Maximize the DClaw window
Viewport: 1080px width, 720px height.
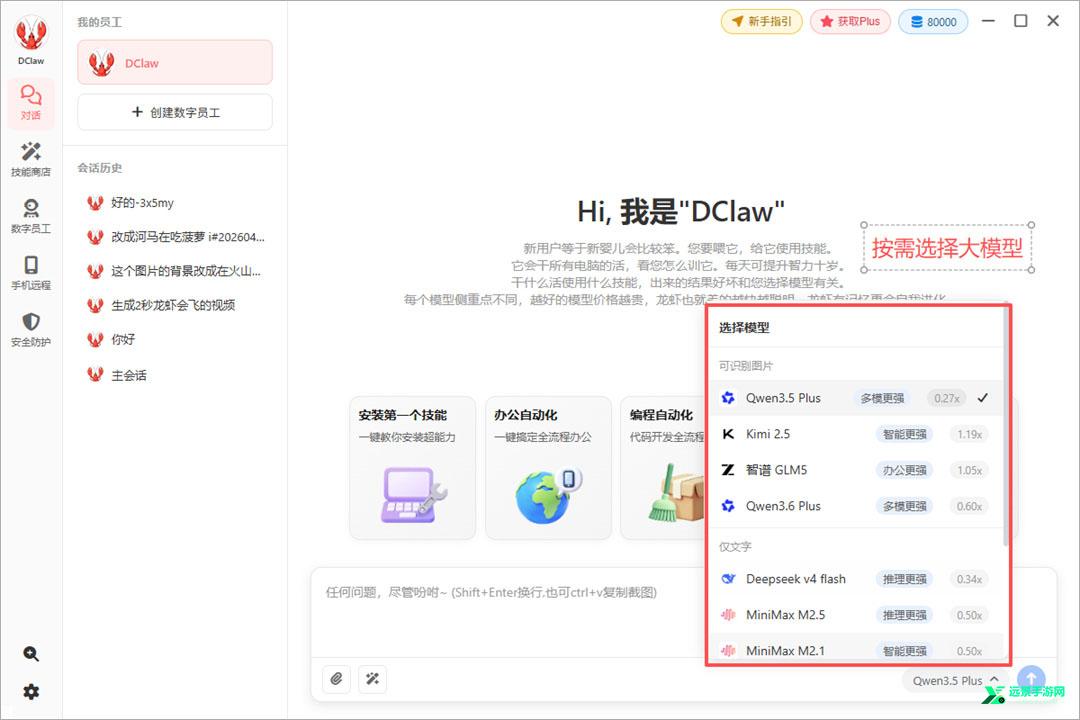(1021, 21)
